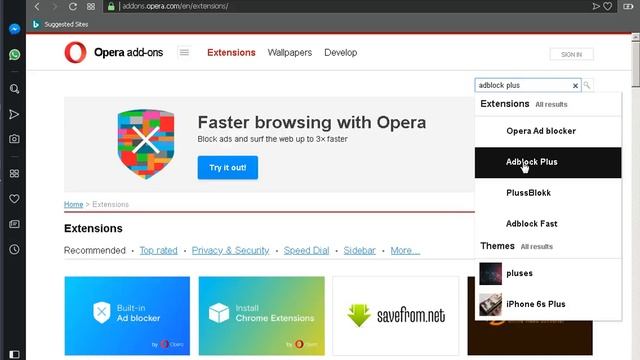Image resolution: width=640 pixels, height=360 pixels.
Task: Select Adblock Plus suggestion
Action: point(548,162)
